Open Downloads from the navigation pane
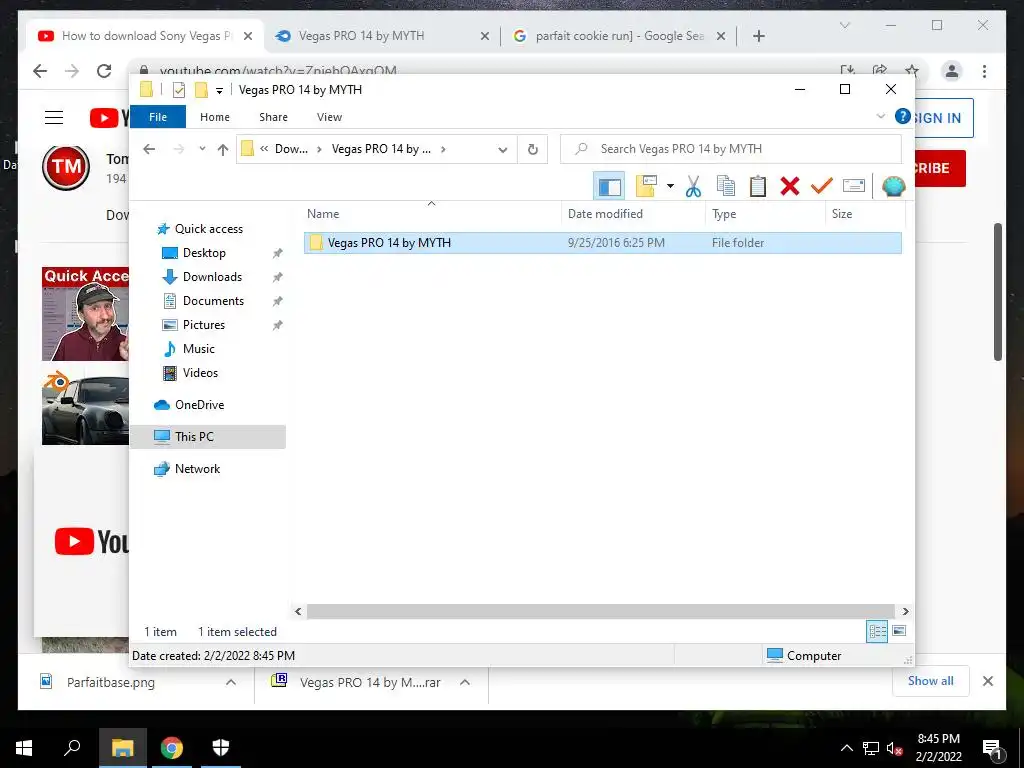The image size is (1024, 768). [x=212, y=277]
